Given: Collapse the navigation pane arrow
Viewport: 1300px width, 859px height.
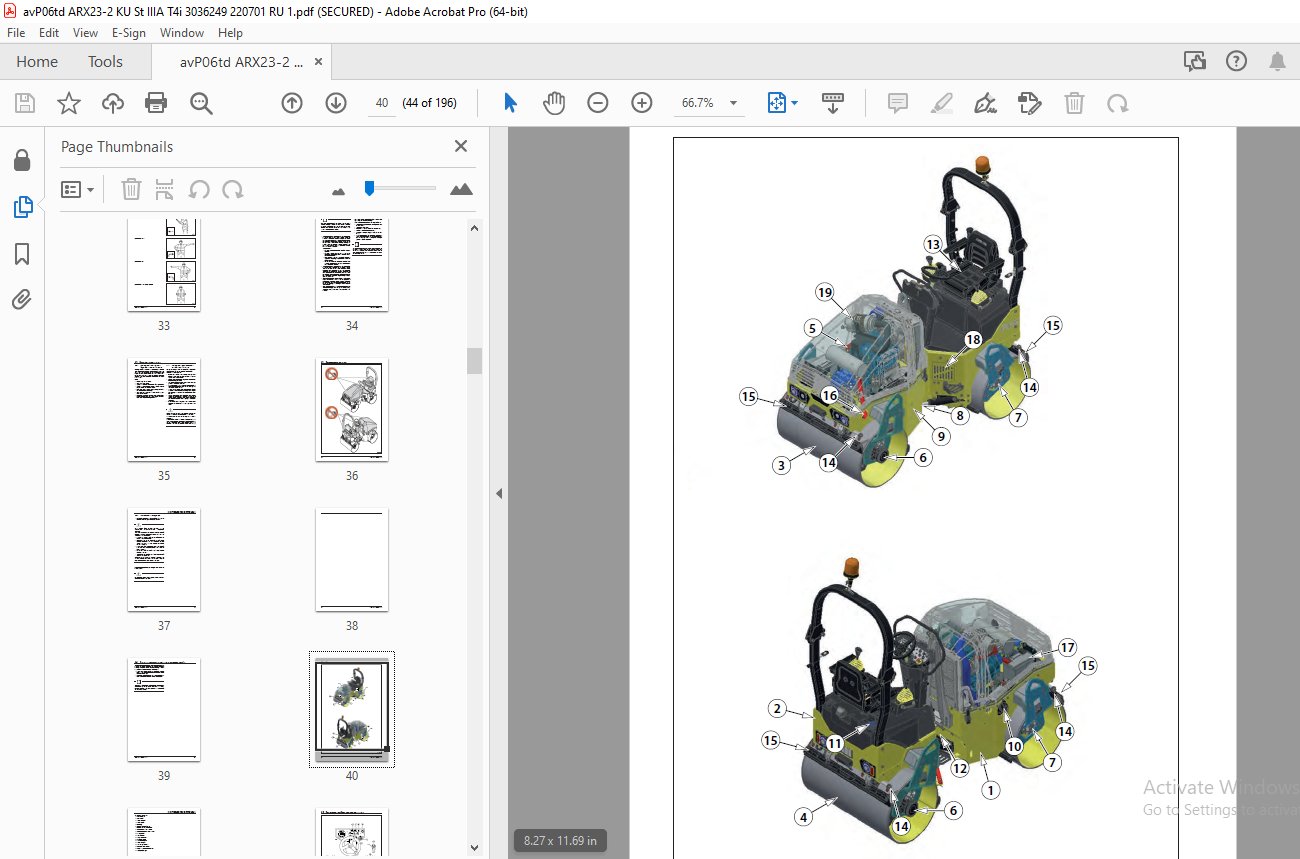Looking at the screenshot, I should click(499, 493).
